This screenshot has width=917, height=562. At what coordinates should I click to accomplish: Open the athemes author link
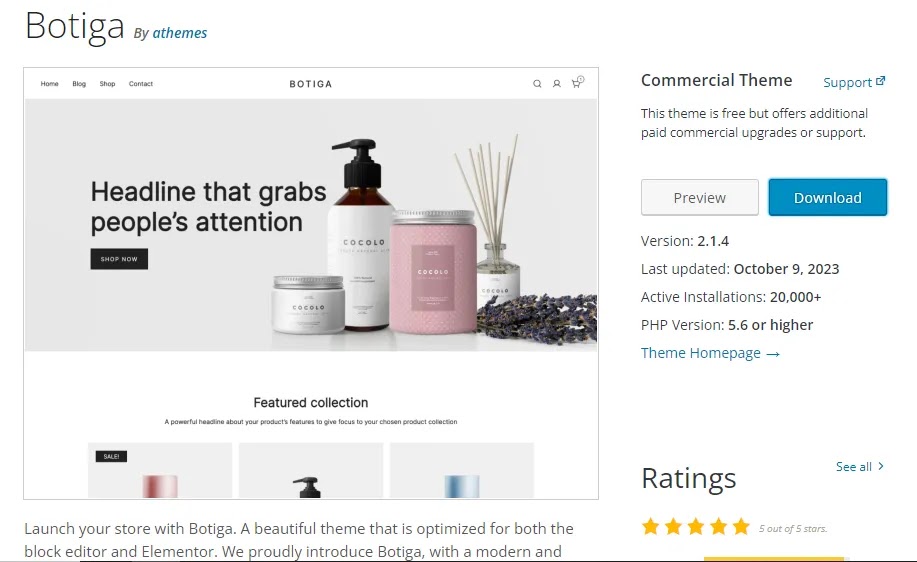coord(180,33)
